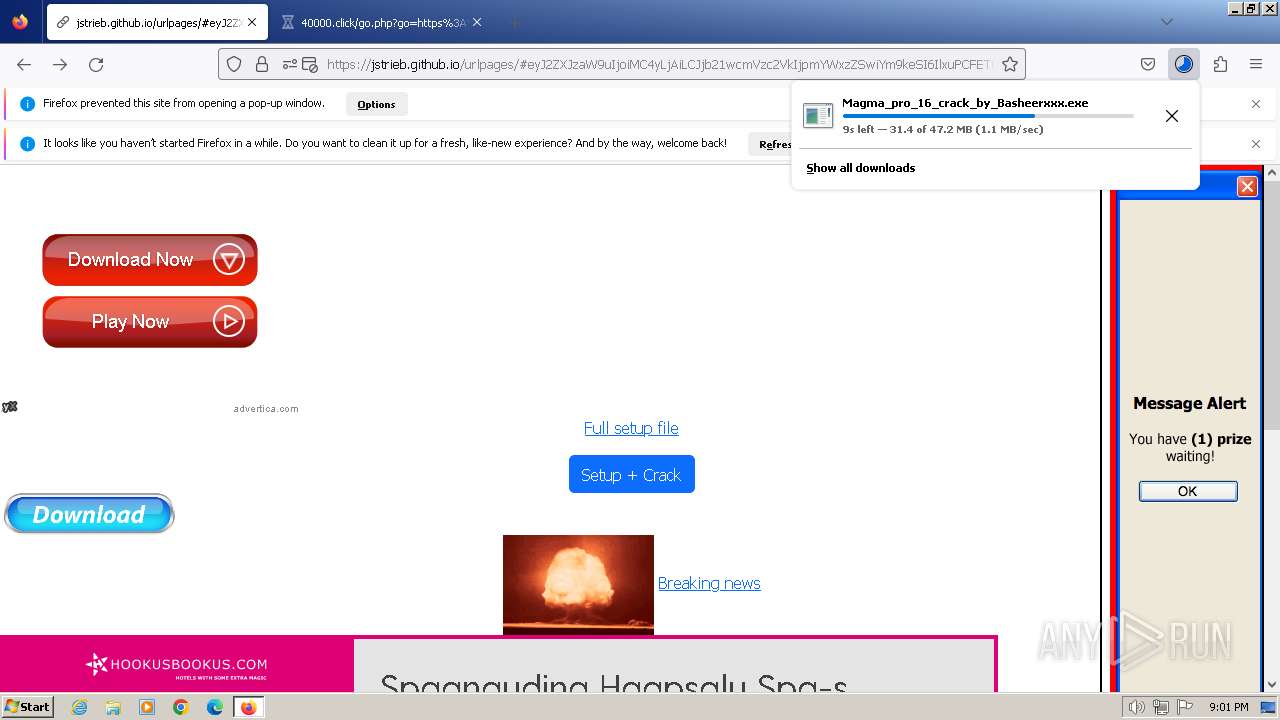
Task: Open the tracking protection shield icon
Action: point(234,64)
